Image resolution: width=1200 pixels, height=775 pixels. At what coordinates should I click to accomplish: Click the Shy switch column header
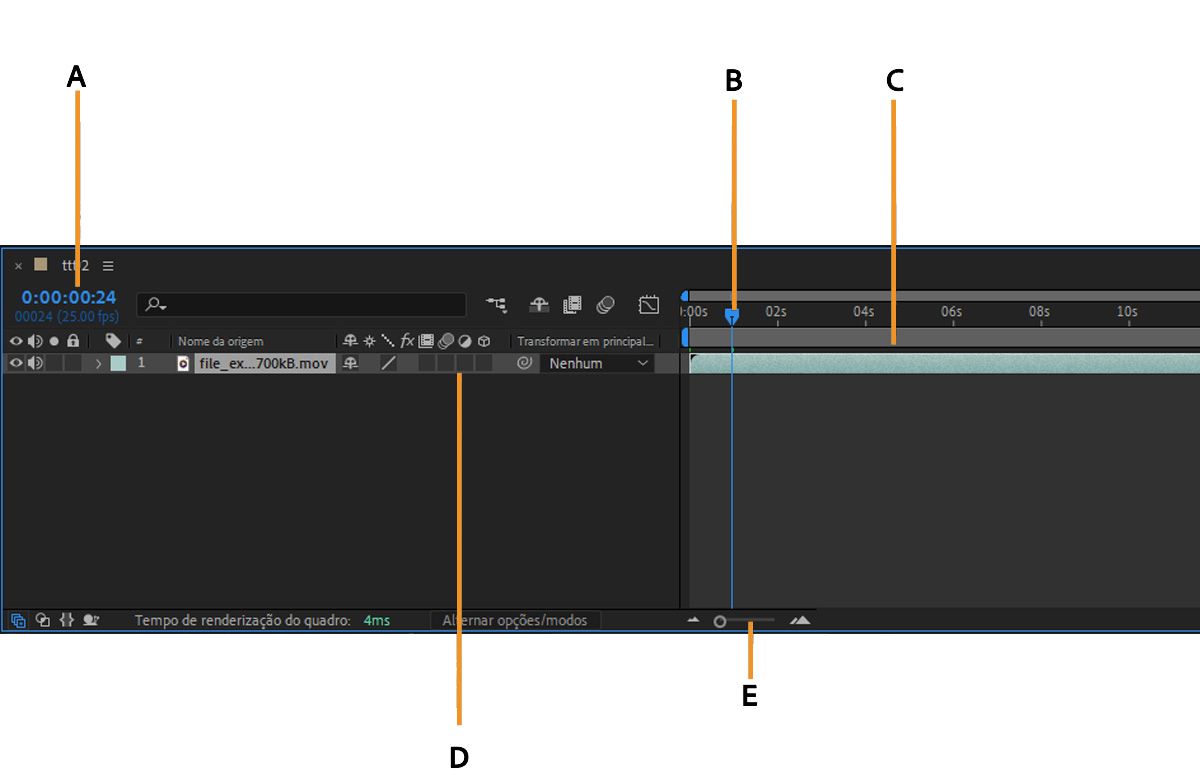[350, 341]
